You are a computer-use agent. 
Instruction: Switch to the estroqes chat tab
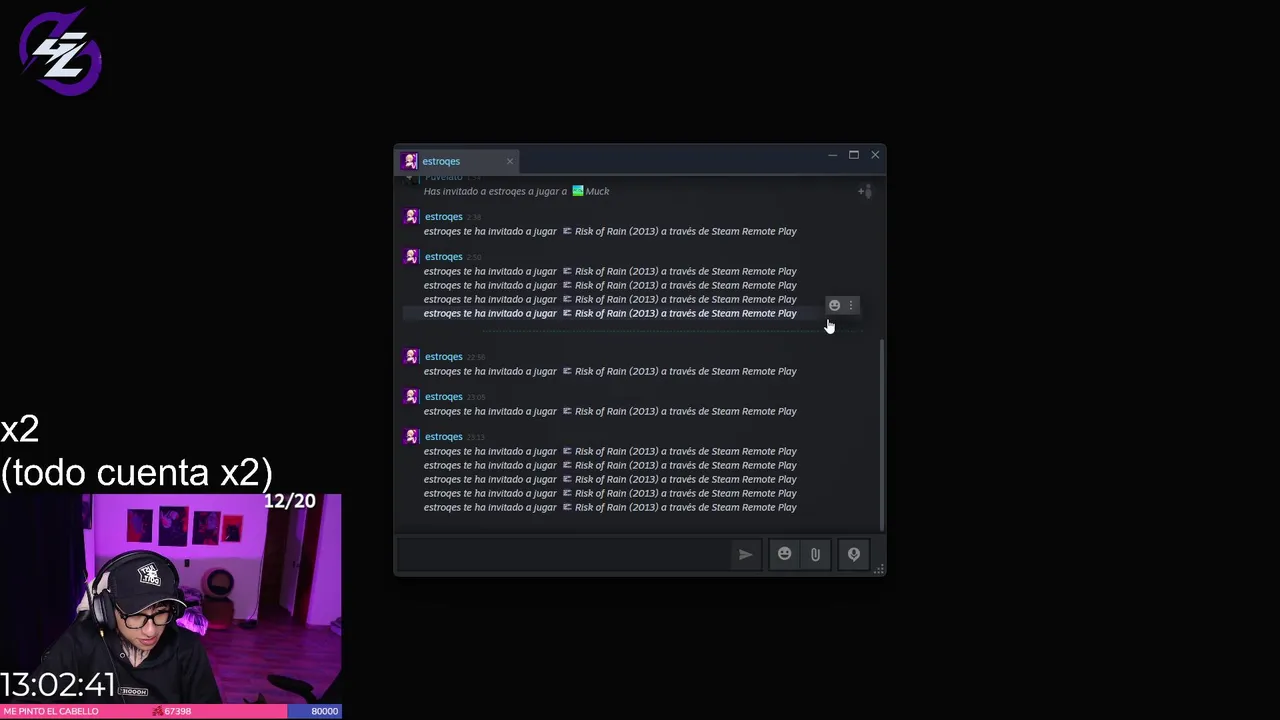pos(459,161)
